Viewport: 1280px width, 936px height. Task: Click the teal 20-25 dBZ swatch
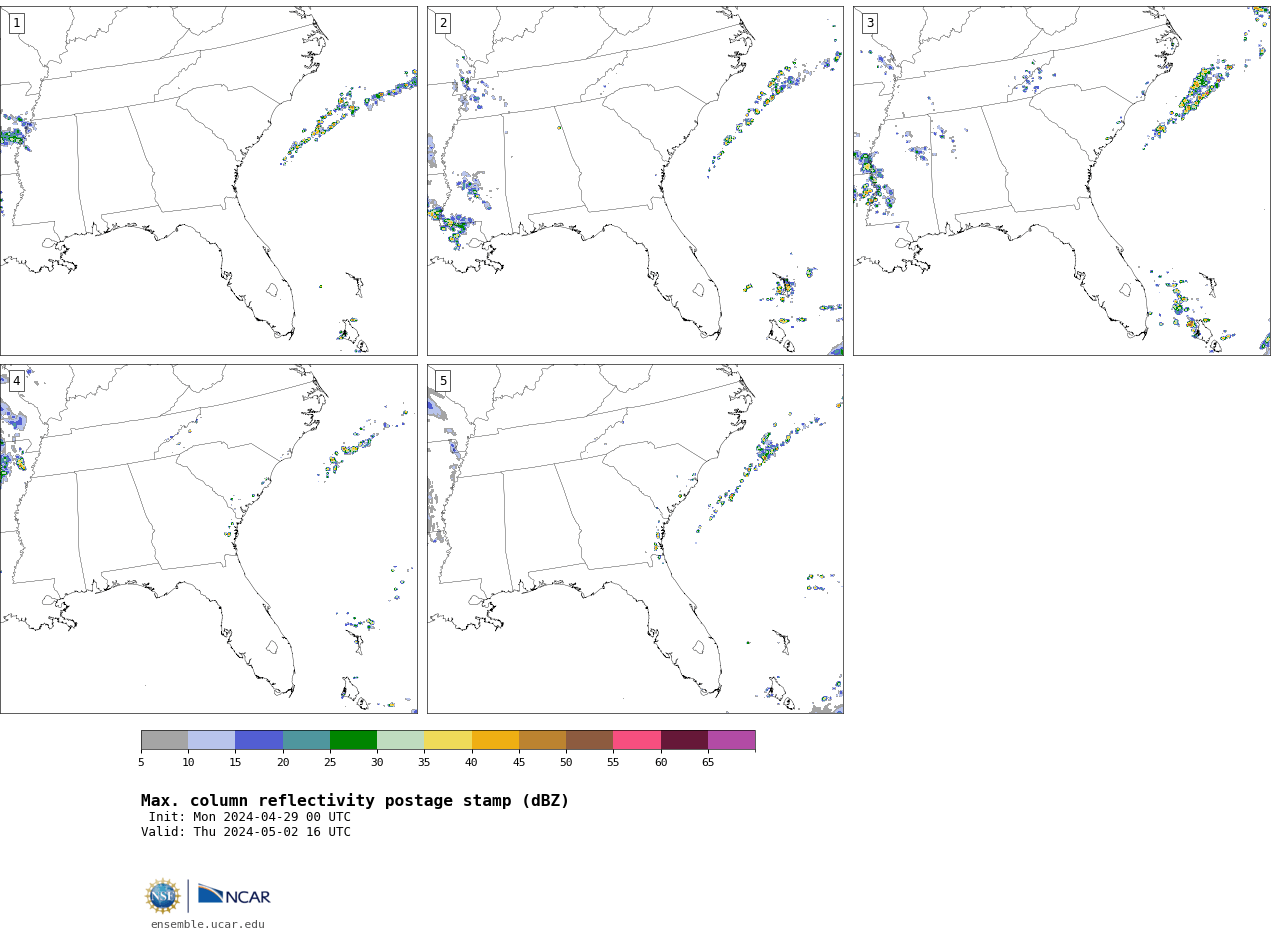pyautogui.click(x=306, y=740)
